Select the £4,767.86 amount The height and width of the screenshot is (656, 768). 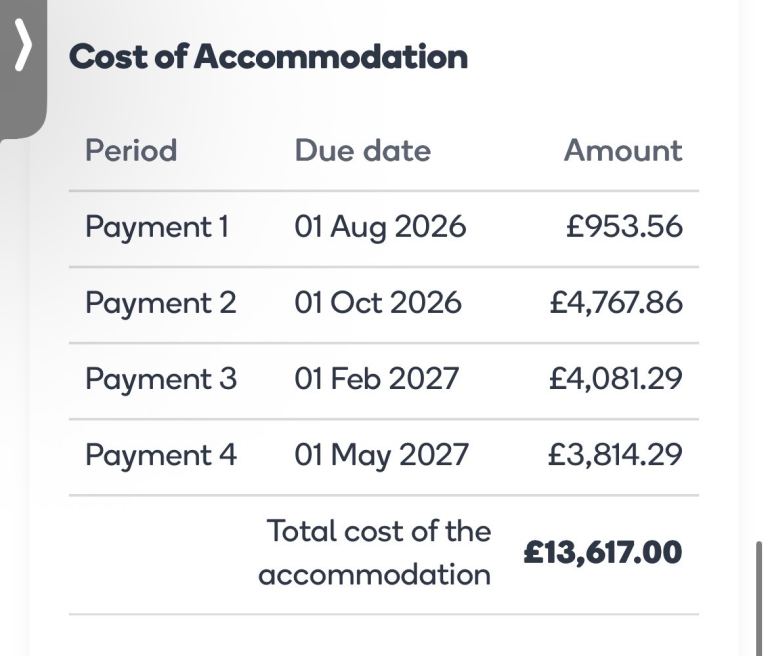[616, 303]
